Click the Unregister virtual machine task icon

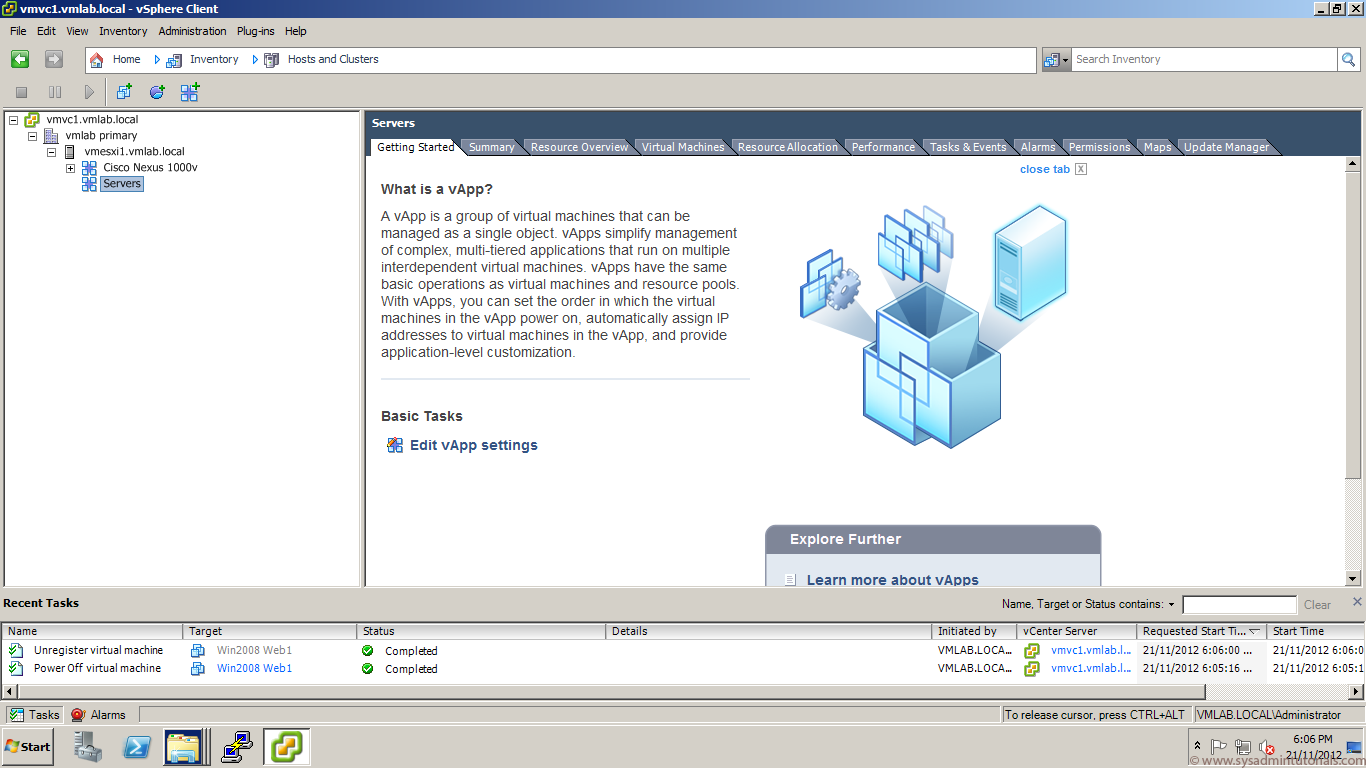(x=16, y=650)
